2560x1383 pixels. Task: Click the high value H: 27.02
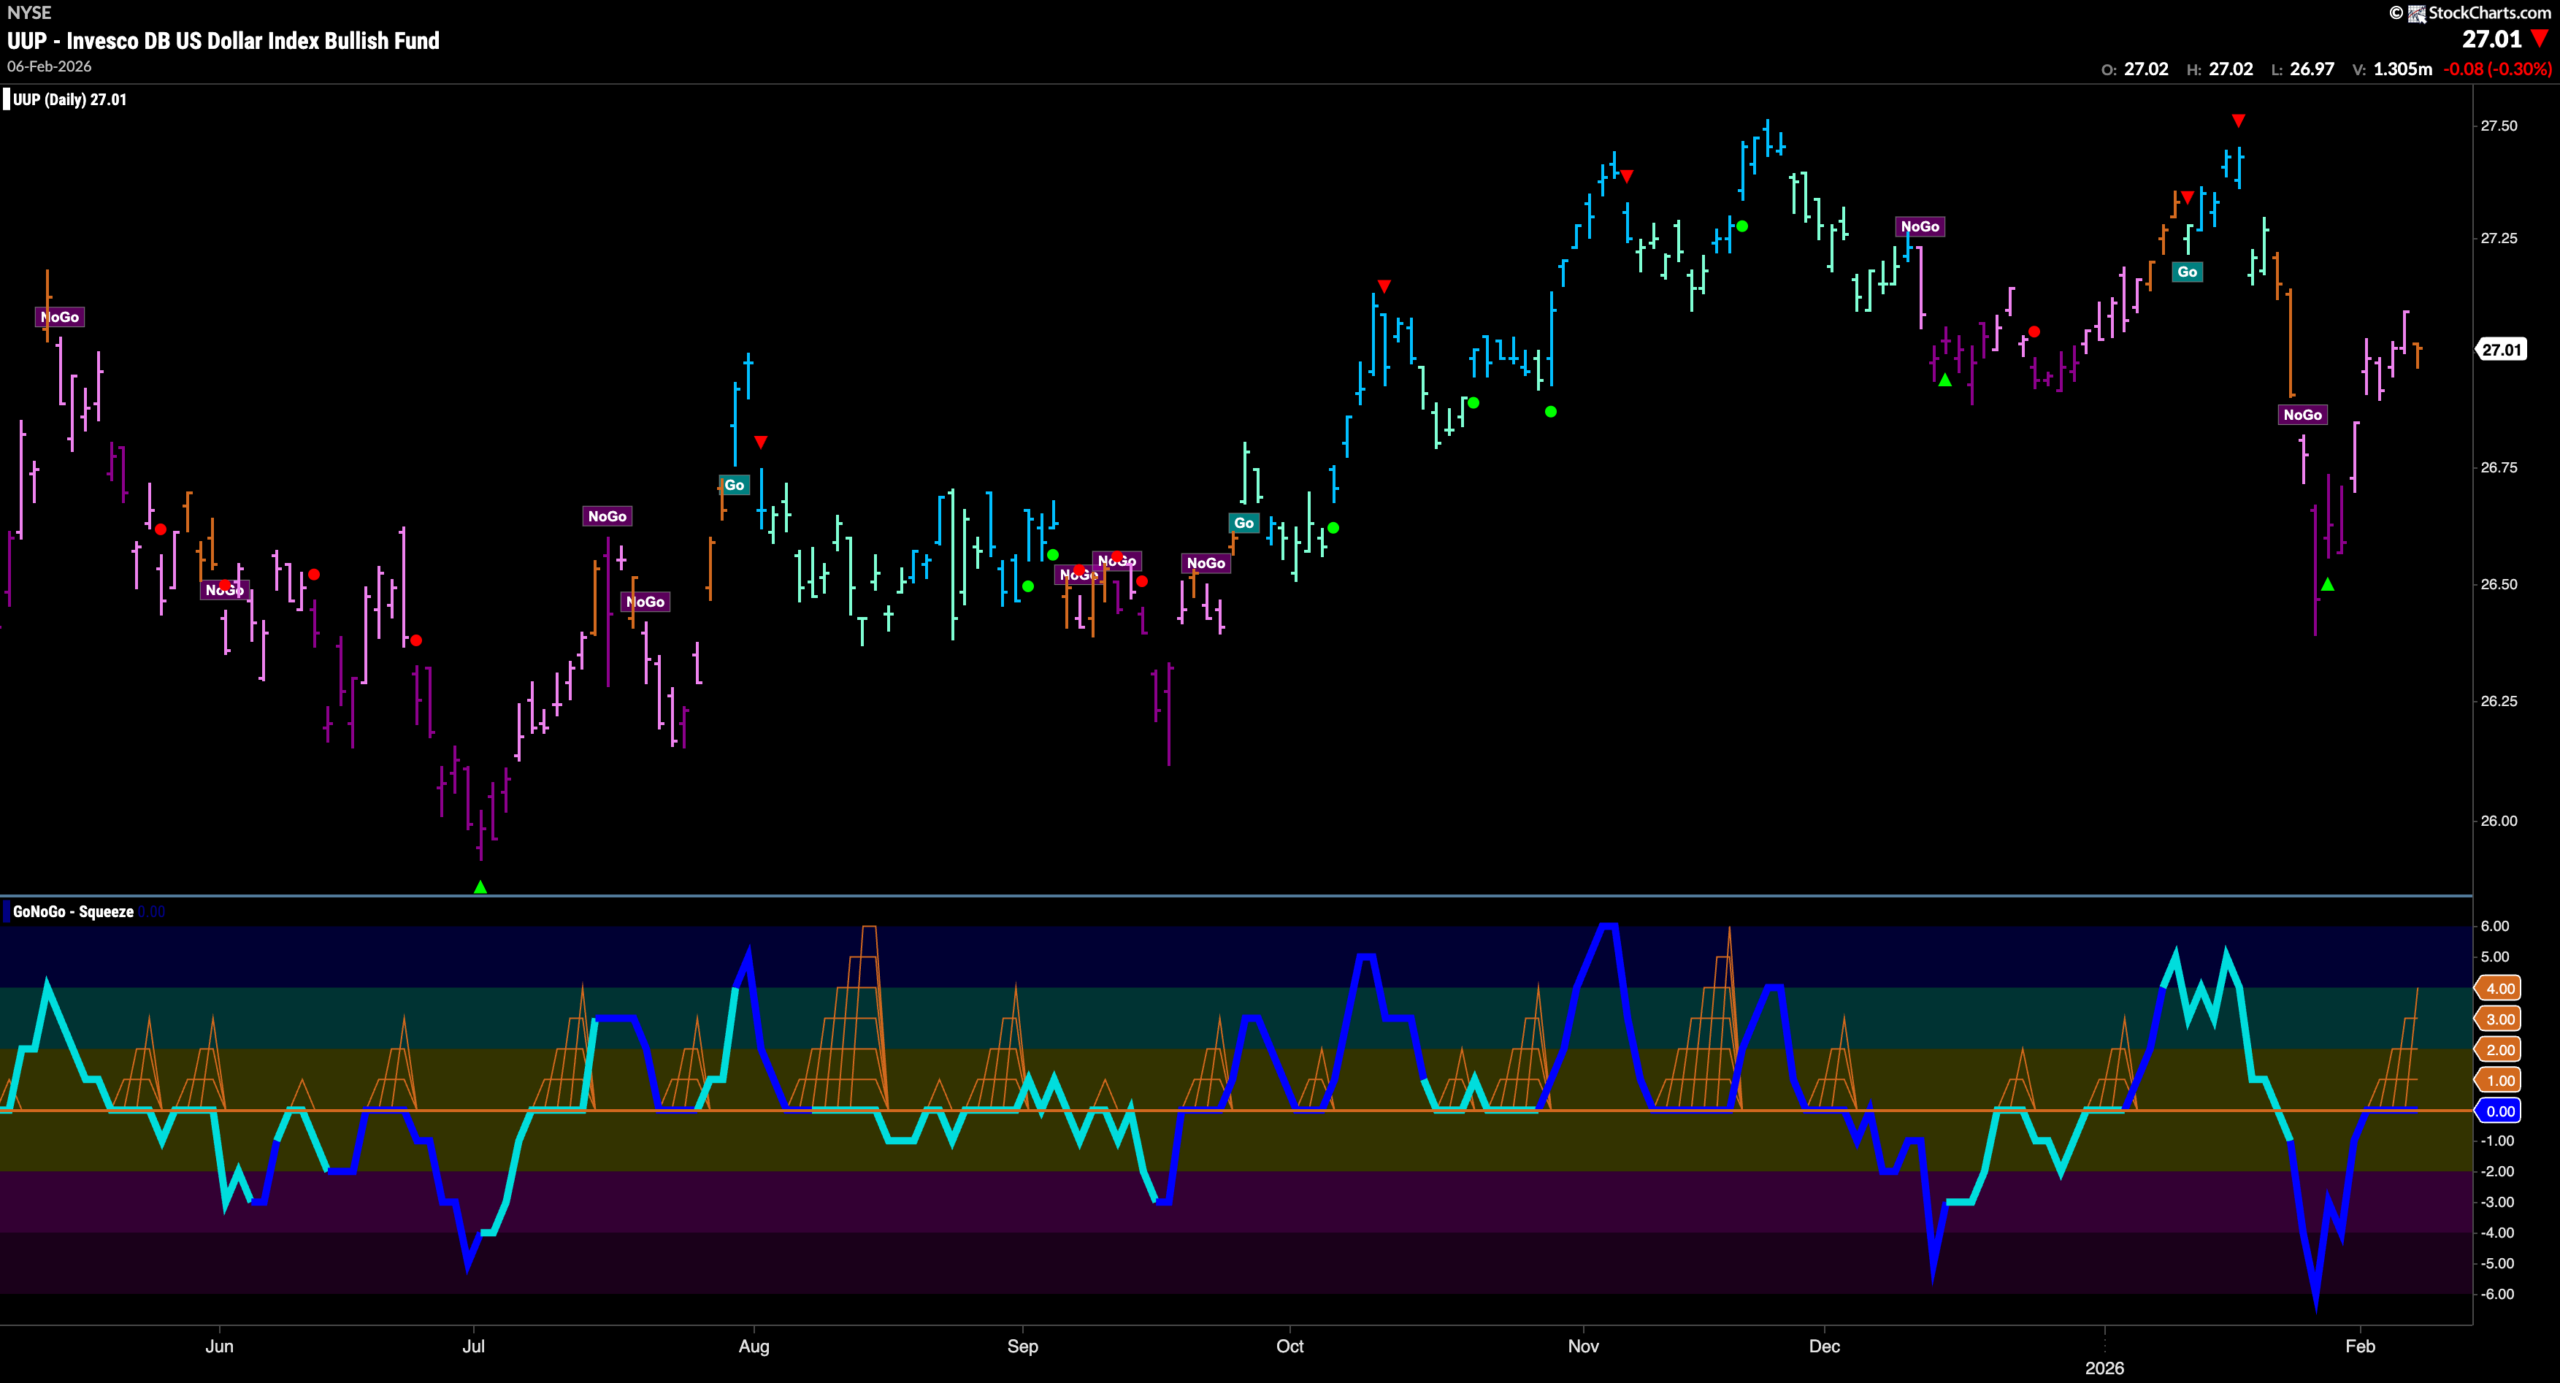(x=2220, y=69)
